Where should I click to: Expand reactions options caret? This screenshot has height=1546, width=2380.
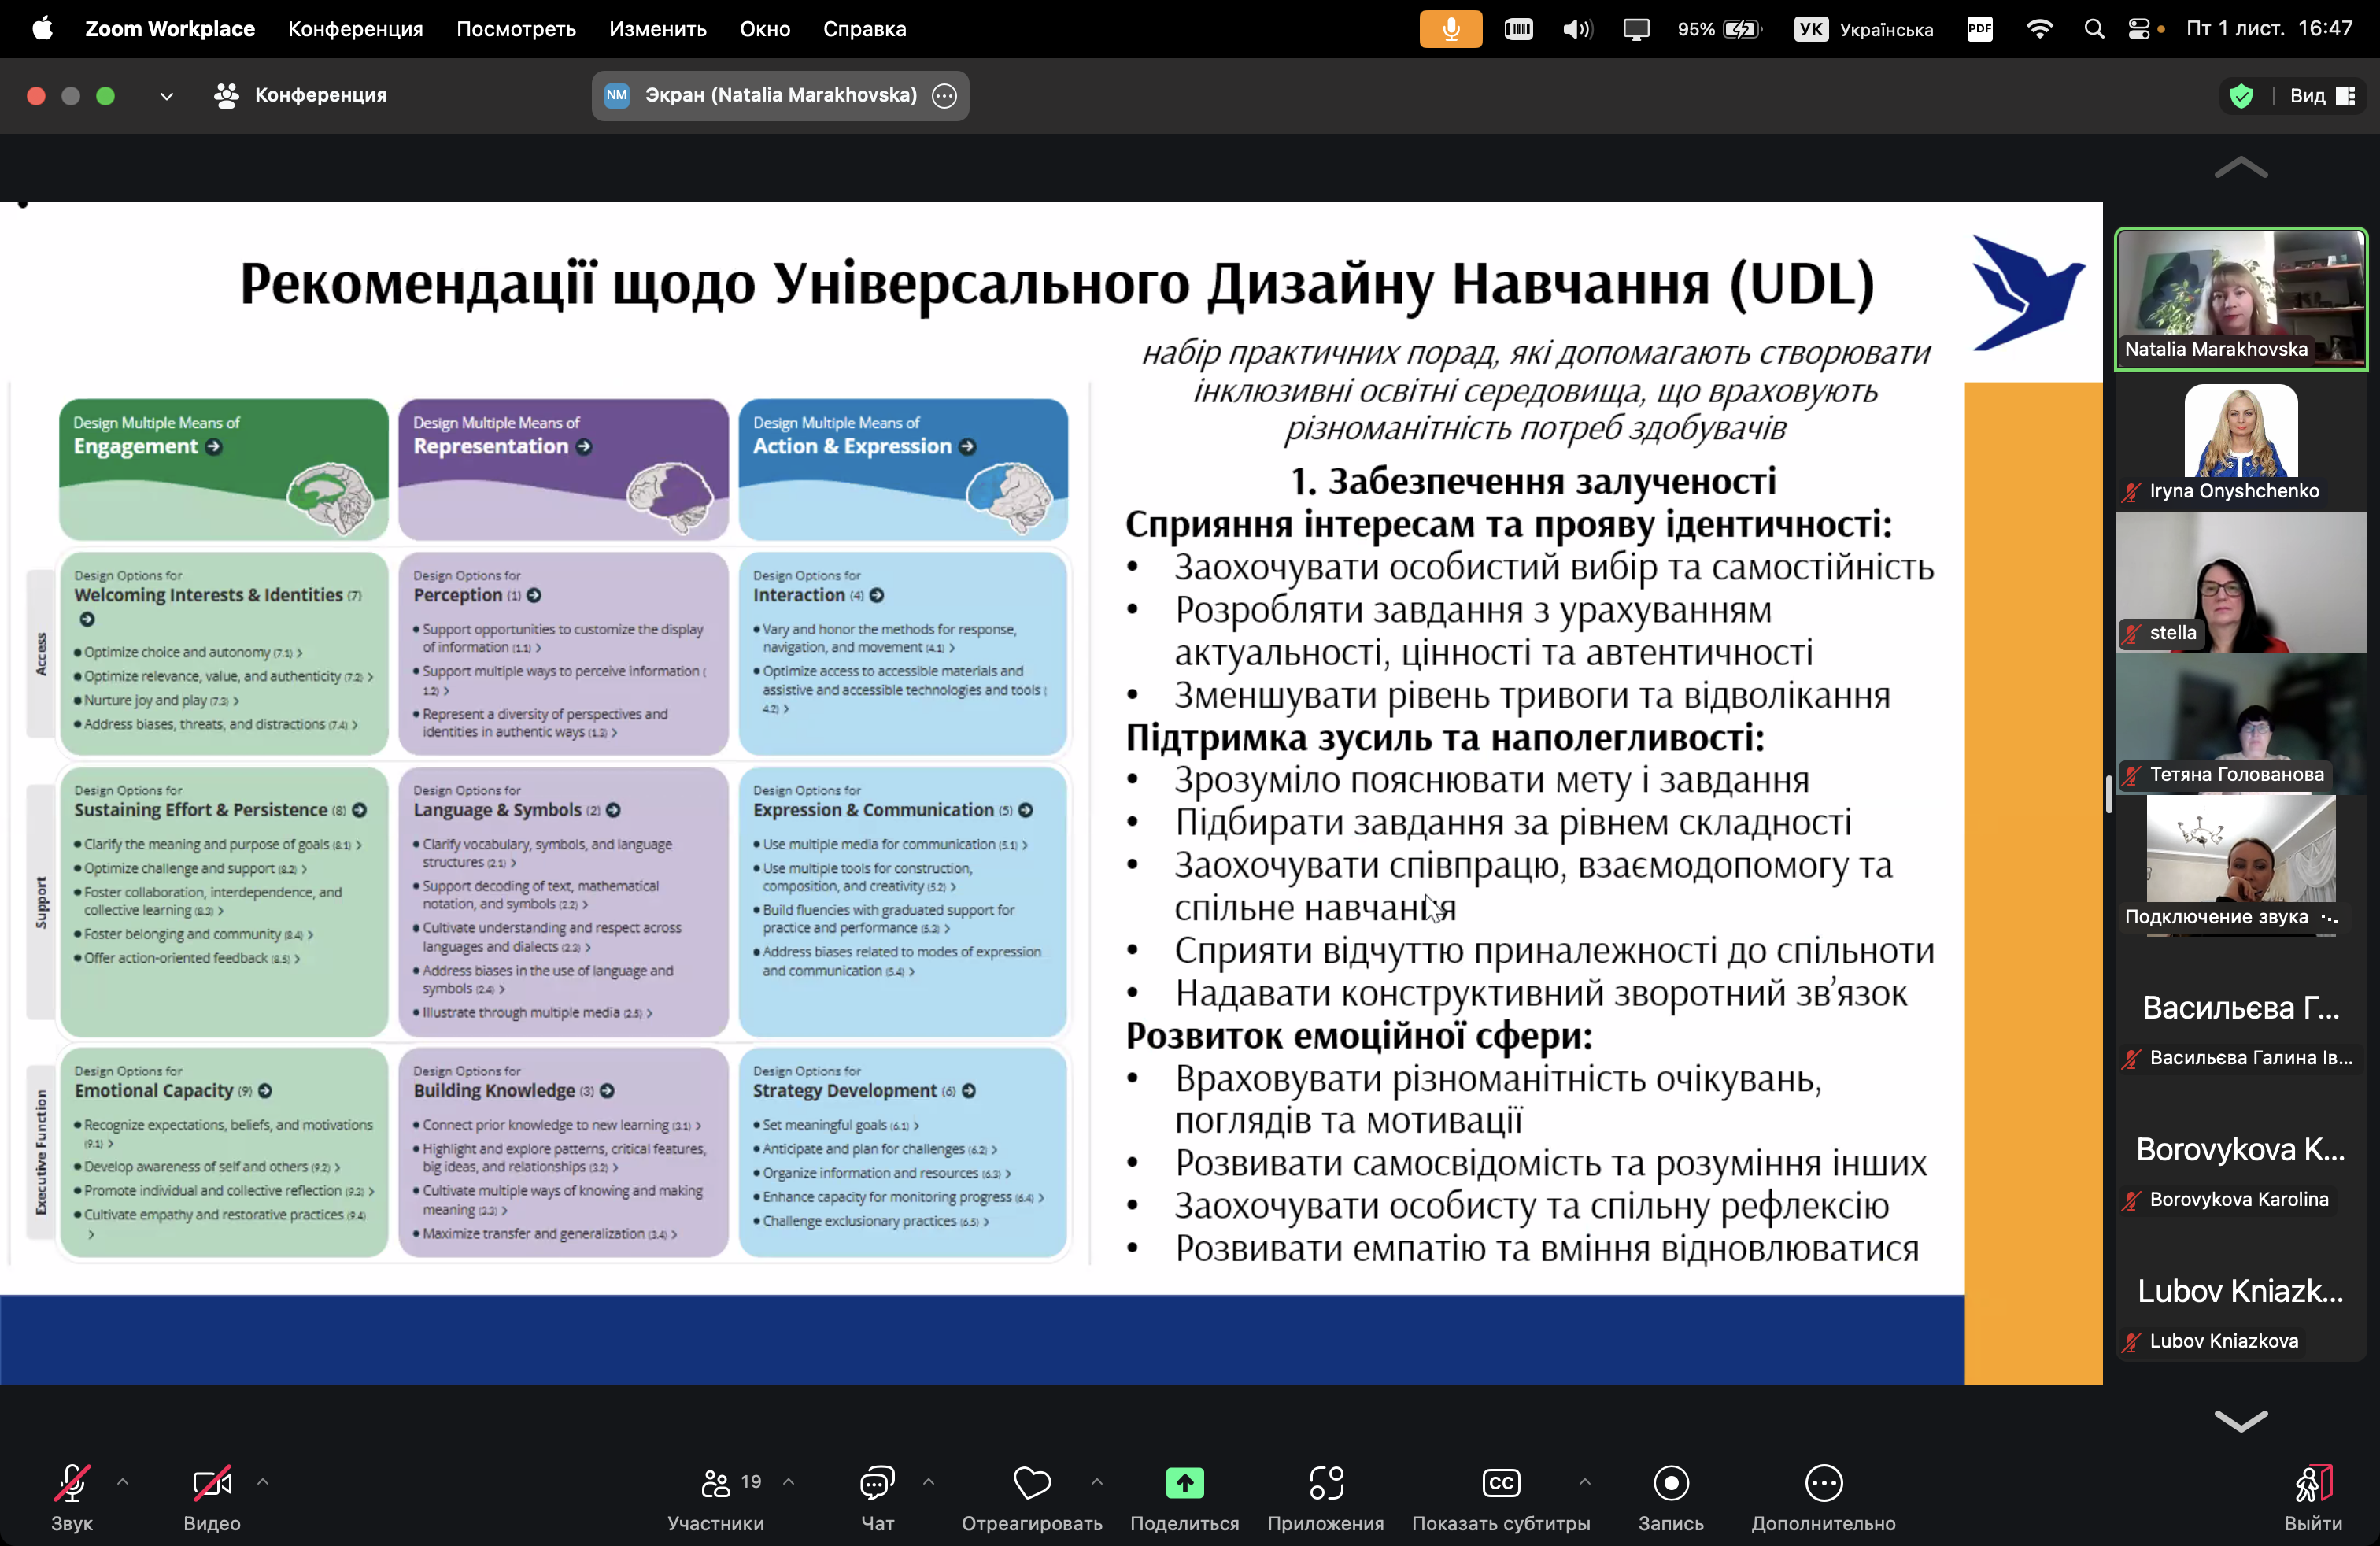click(1097, 1482)
